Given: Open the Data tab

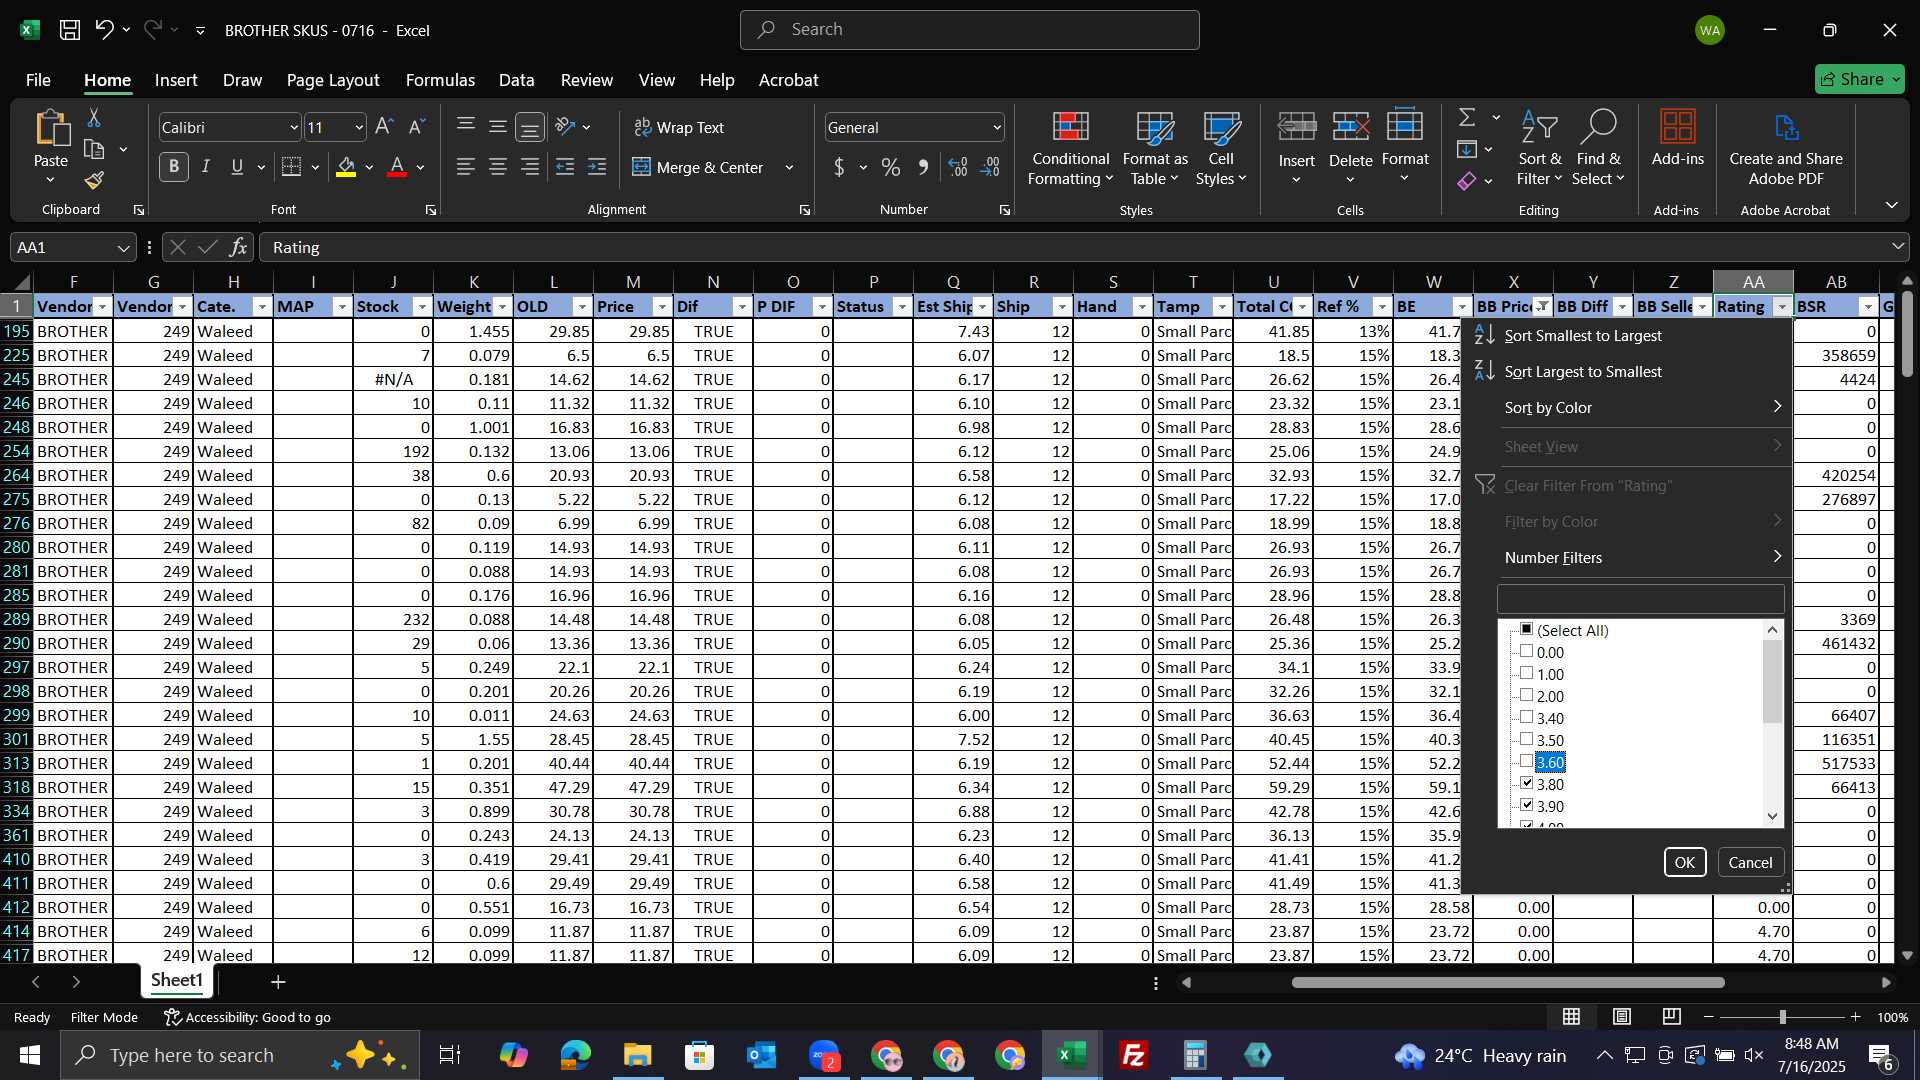Looking at the screenshot, I should (516, 80).
